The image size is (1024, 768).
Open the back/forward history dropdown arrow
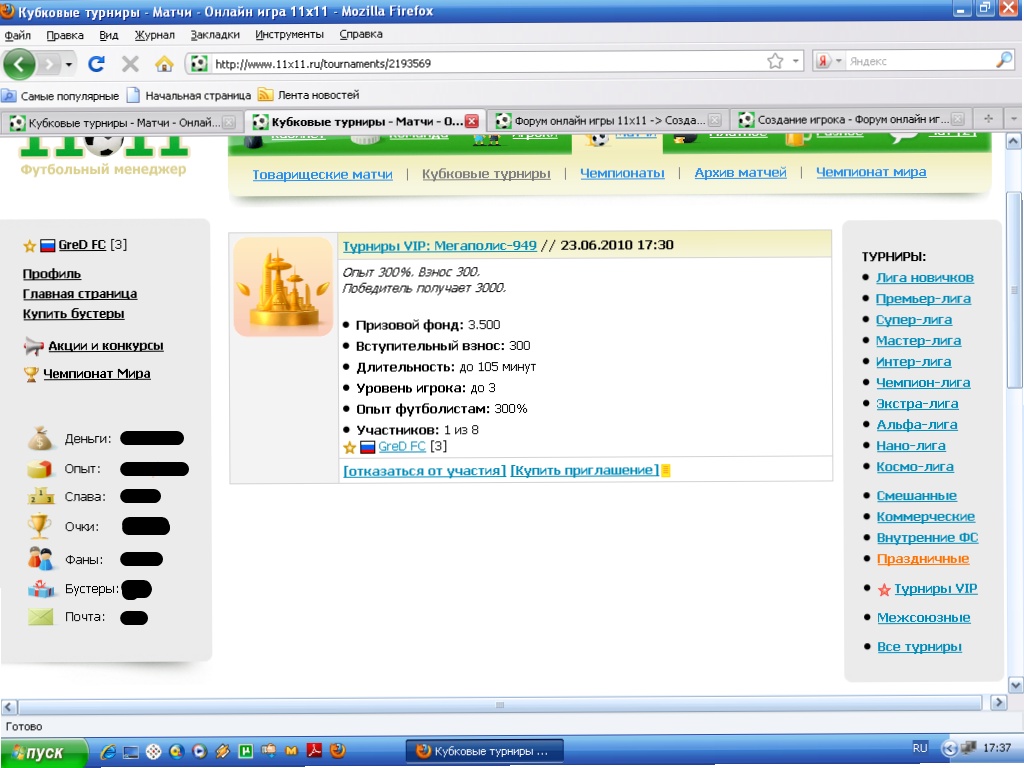69,63
